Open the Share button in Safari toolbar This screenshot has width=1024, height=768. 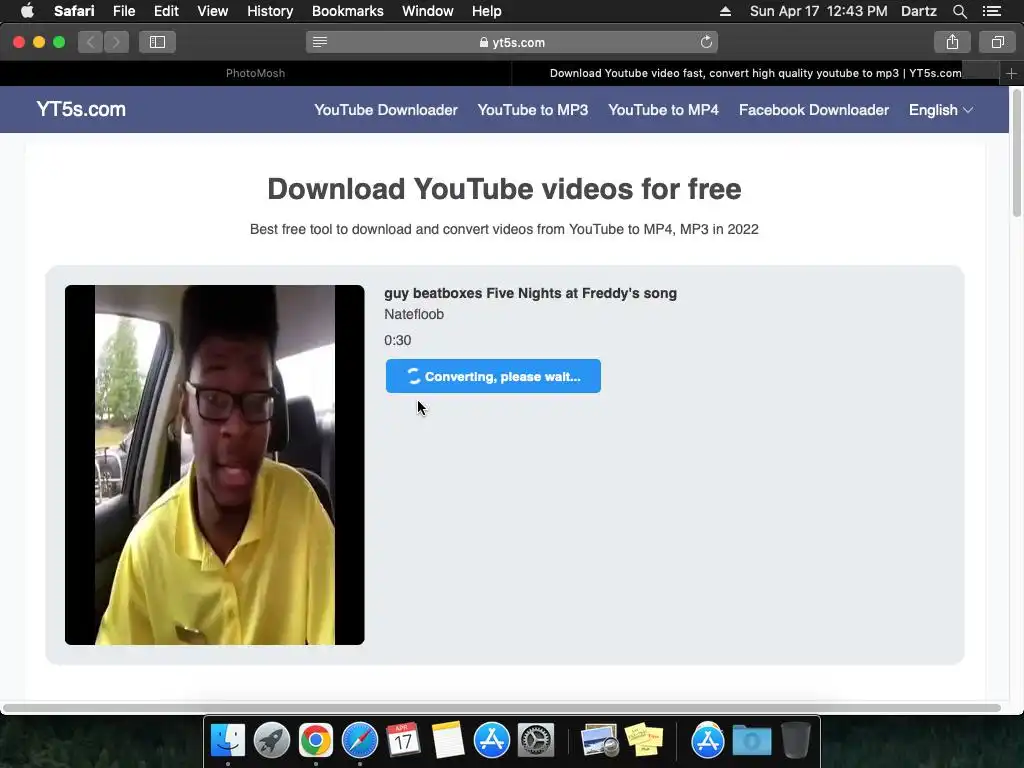tap(952, 42)
